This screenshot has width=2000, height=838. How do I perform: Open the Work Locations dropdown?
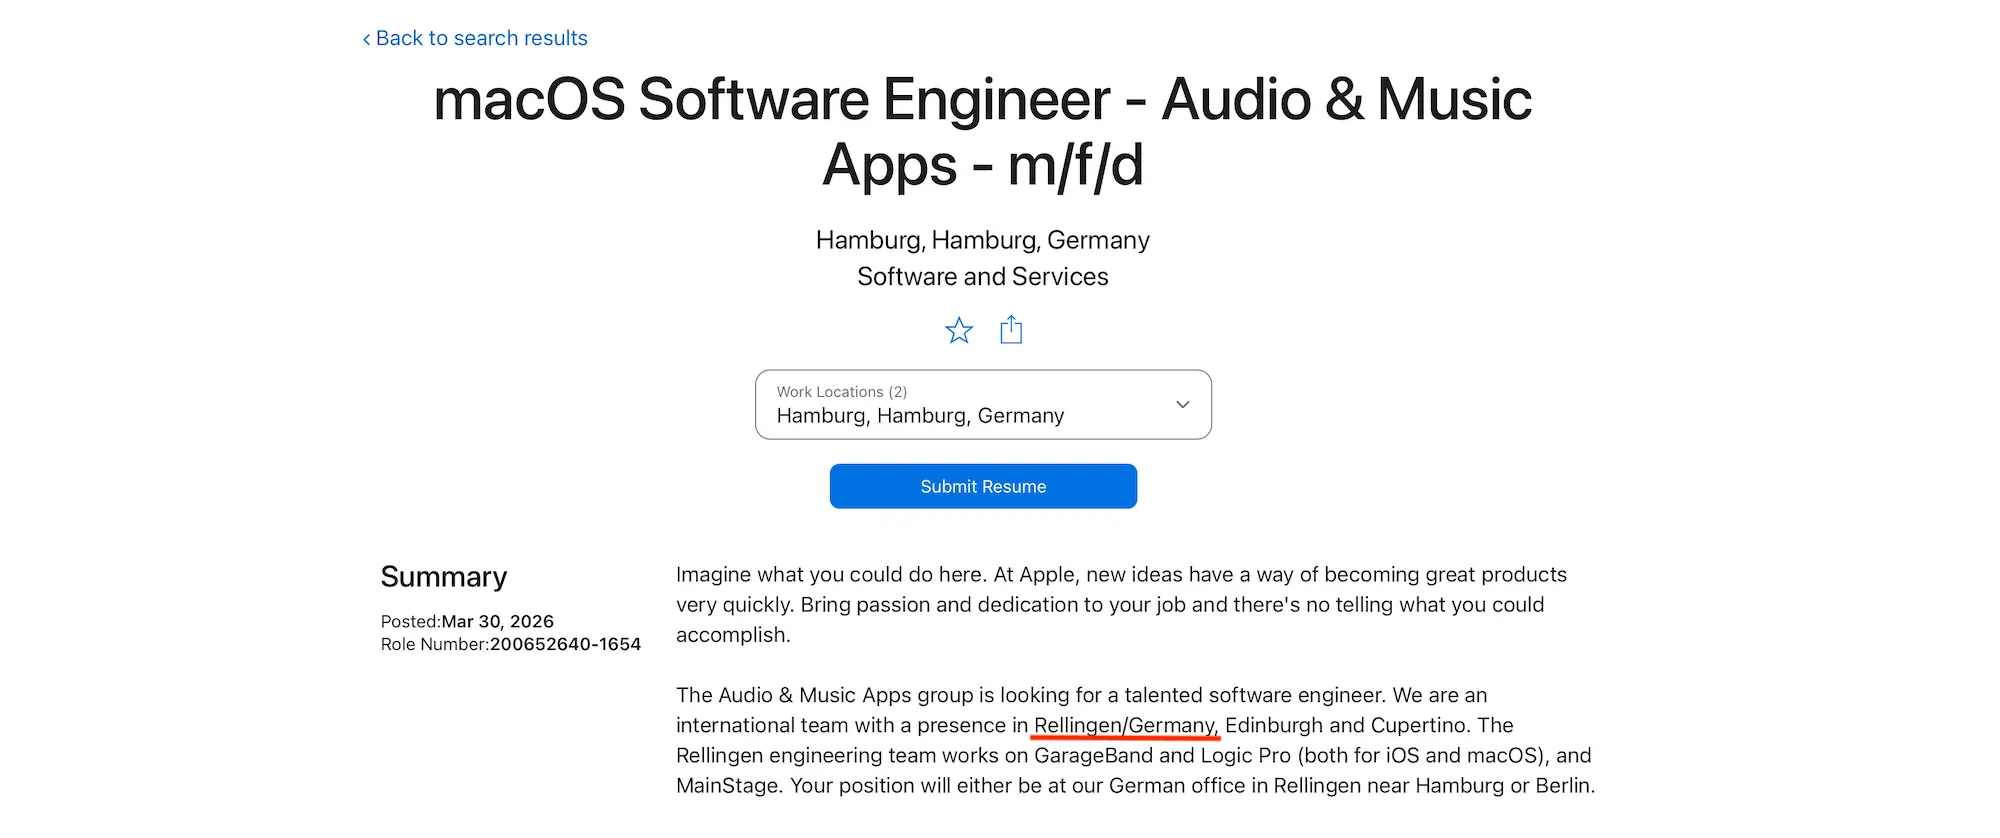[x=983, y=404]
